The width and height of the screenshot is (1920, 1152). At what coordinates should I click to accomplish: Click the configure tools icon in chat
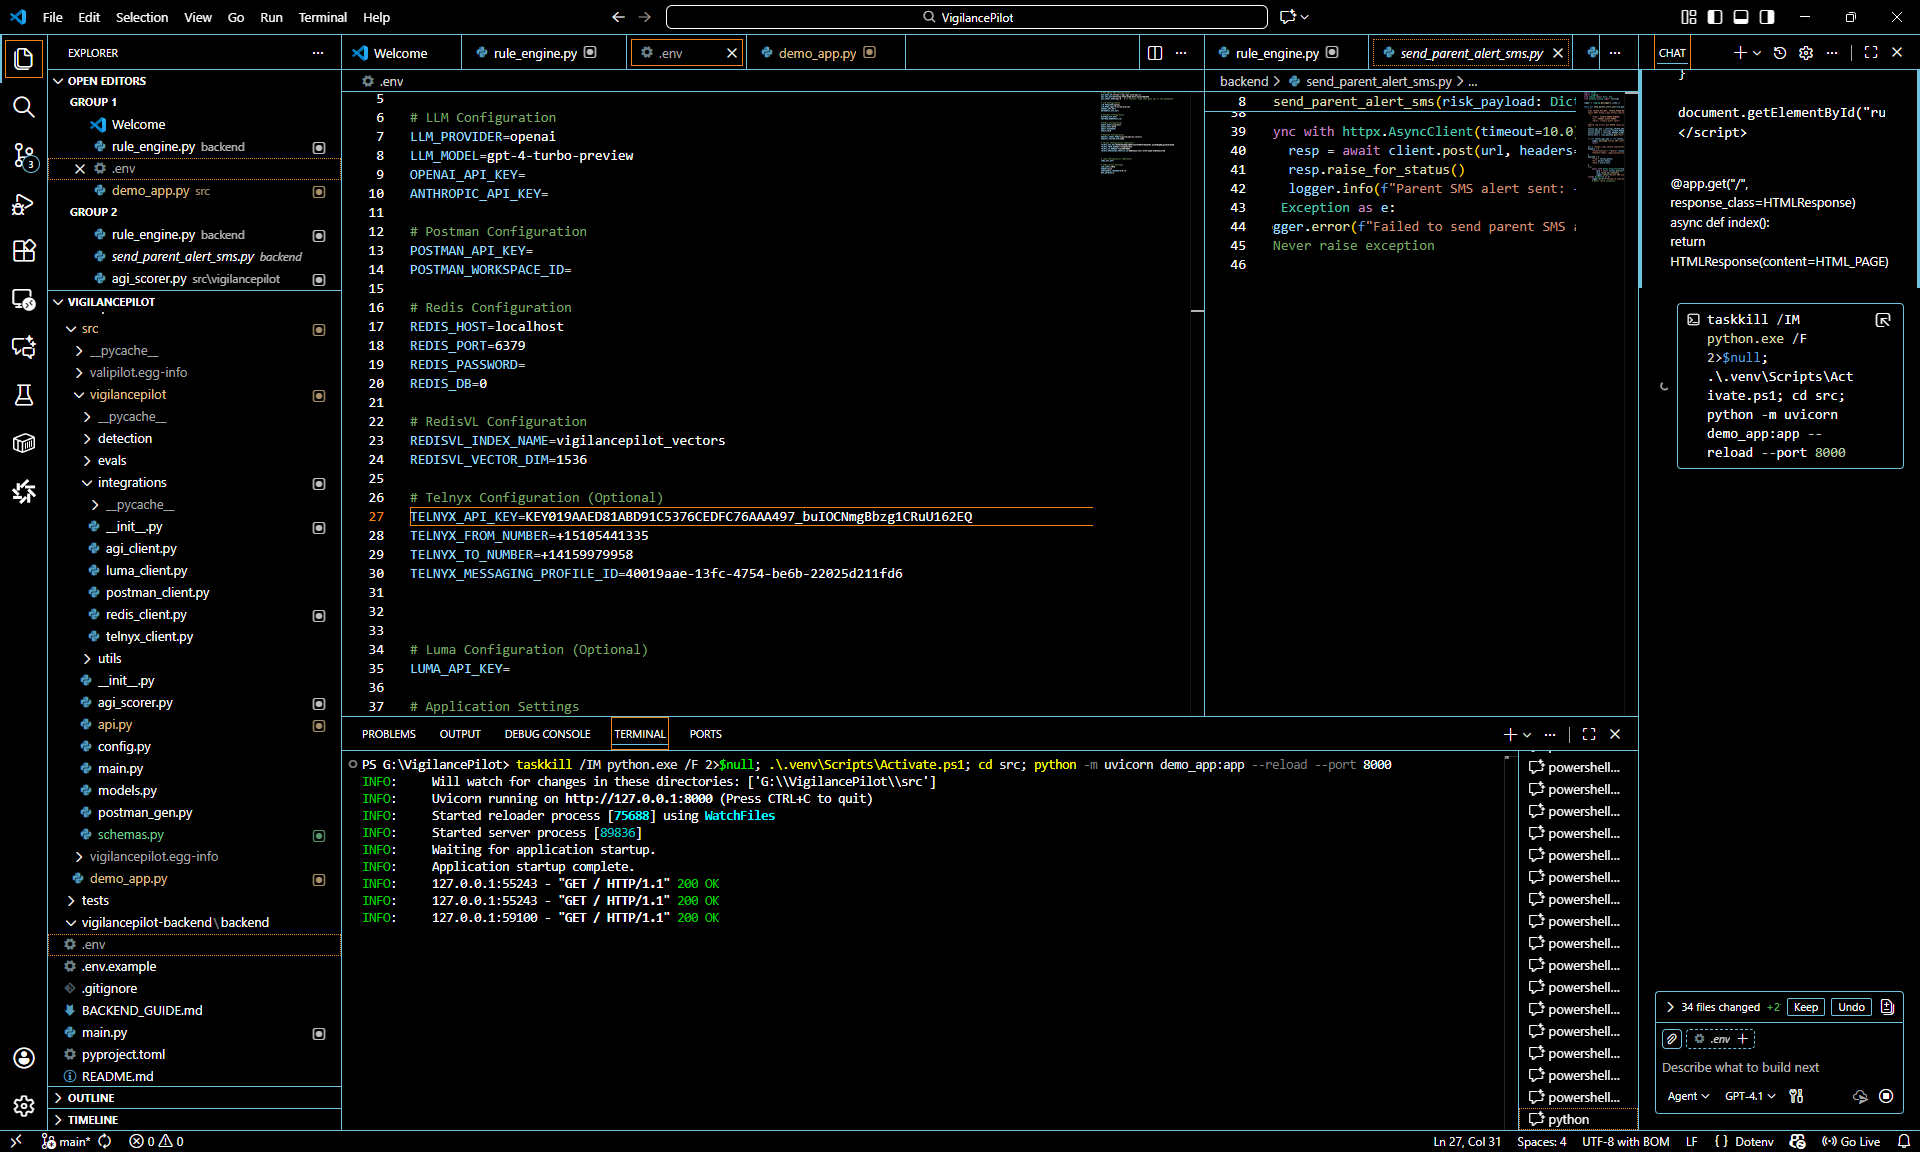1796,1096
